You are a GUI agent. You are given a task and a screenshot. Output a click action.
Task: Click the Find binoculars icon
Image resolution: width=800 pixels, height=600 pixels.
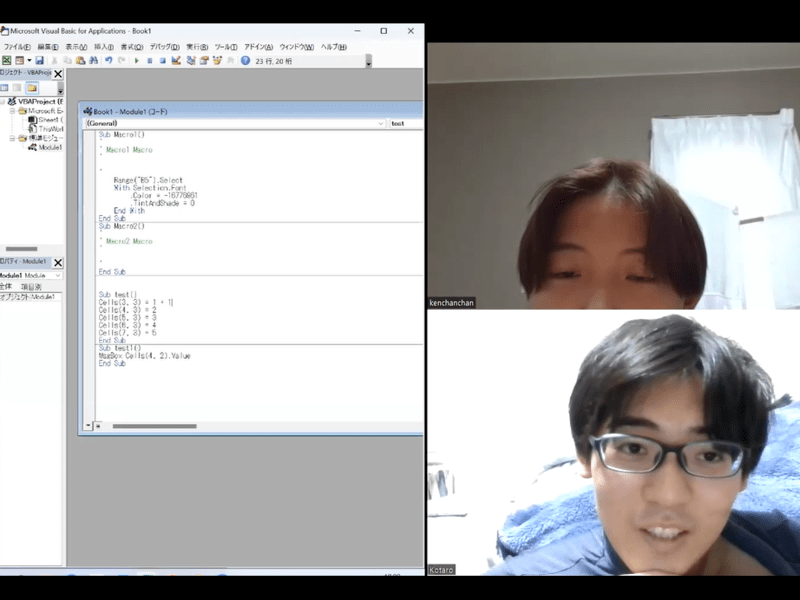(93, 61)
